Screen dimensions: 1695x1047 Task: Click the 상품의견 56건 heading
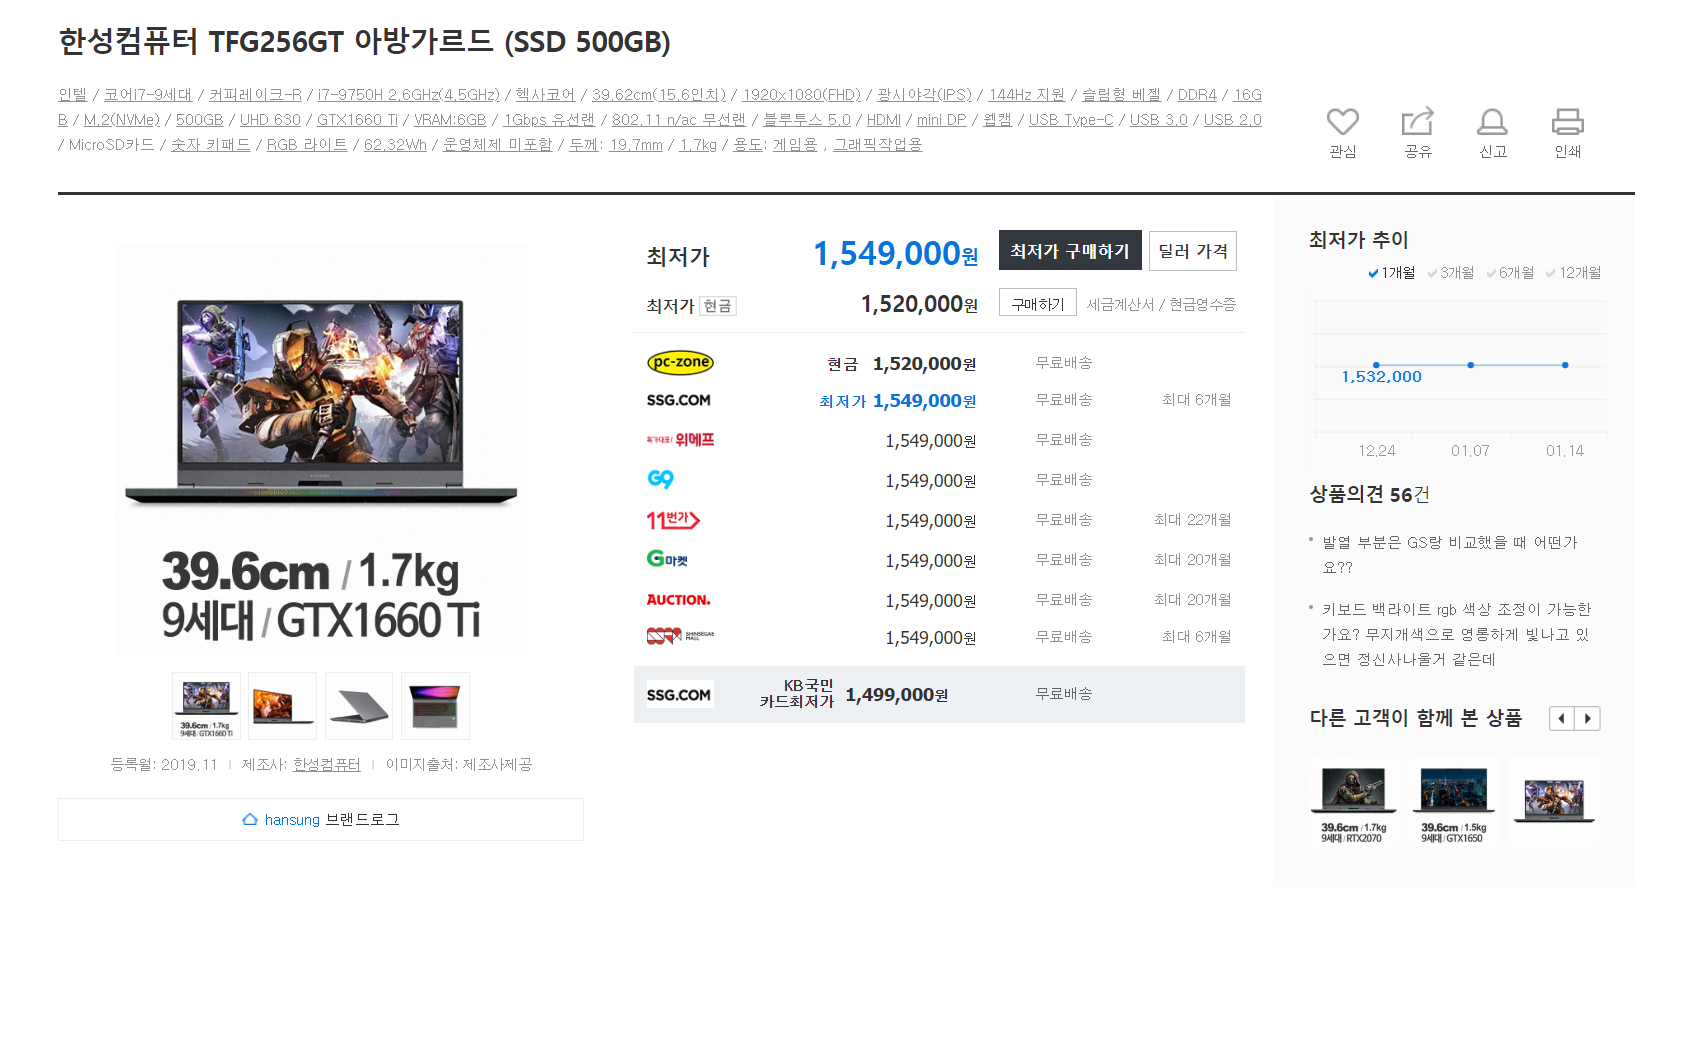tap(1369, 494)
